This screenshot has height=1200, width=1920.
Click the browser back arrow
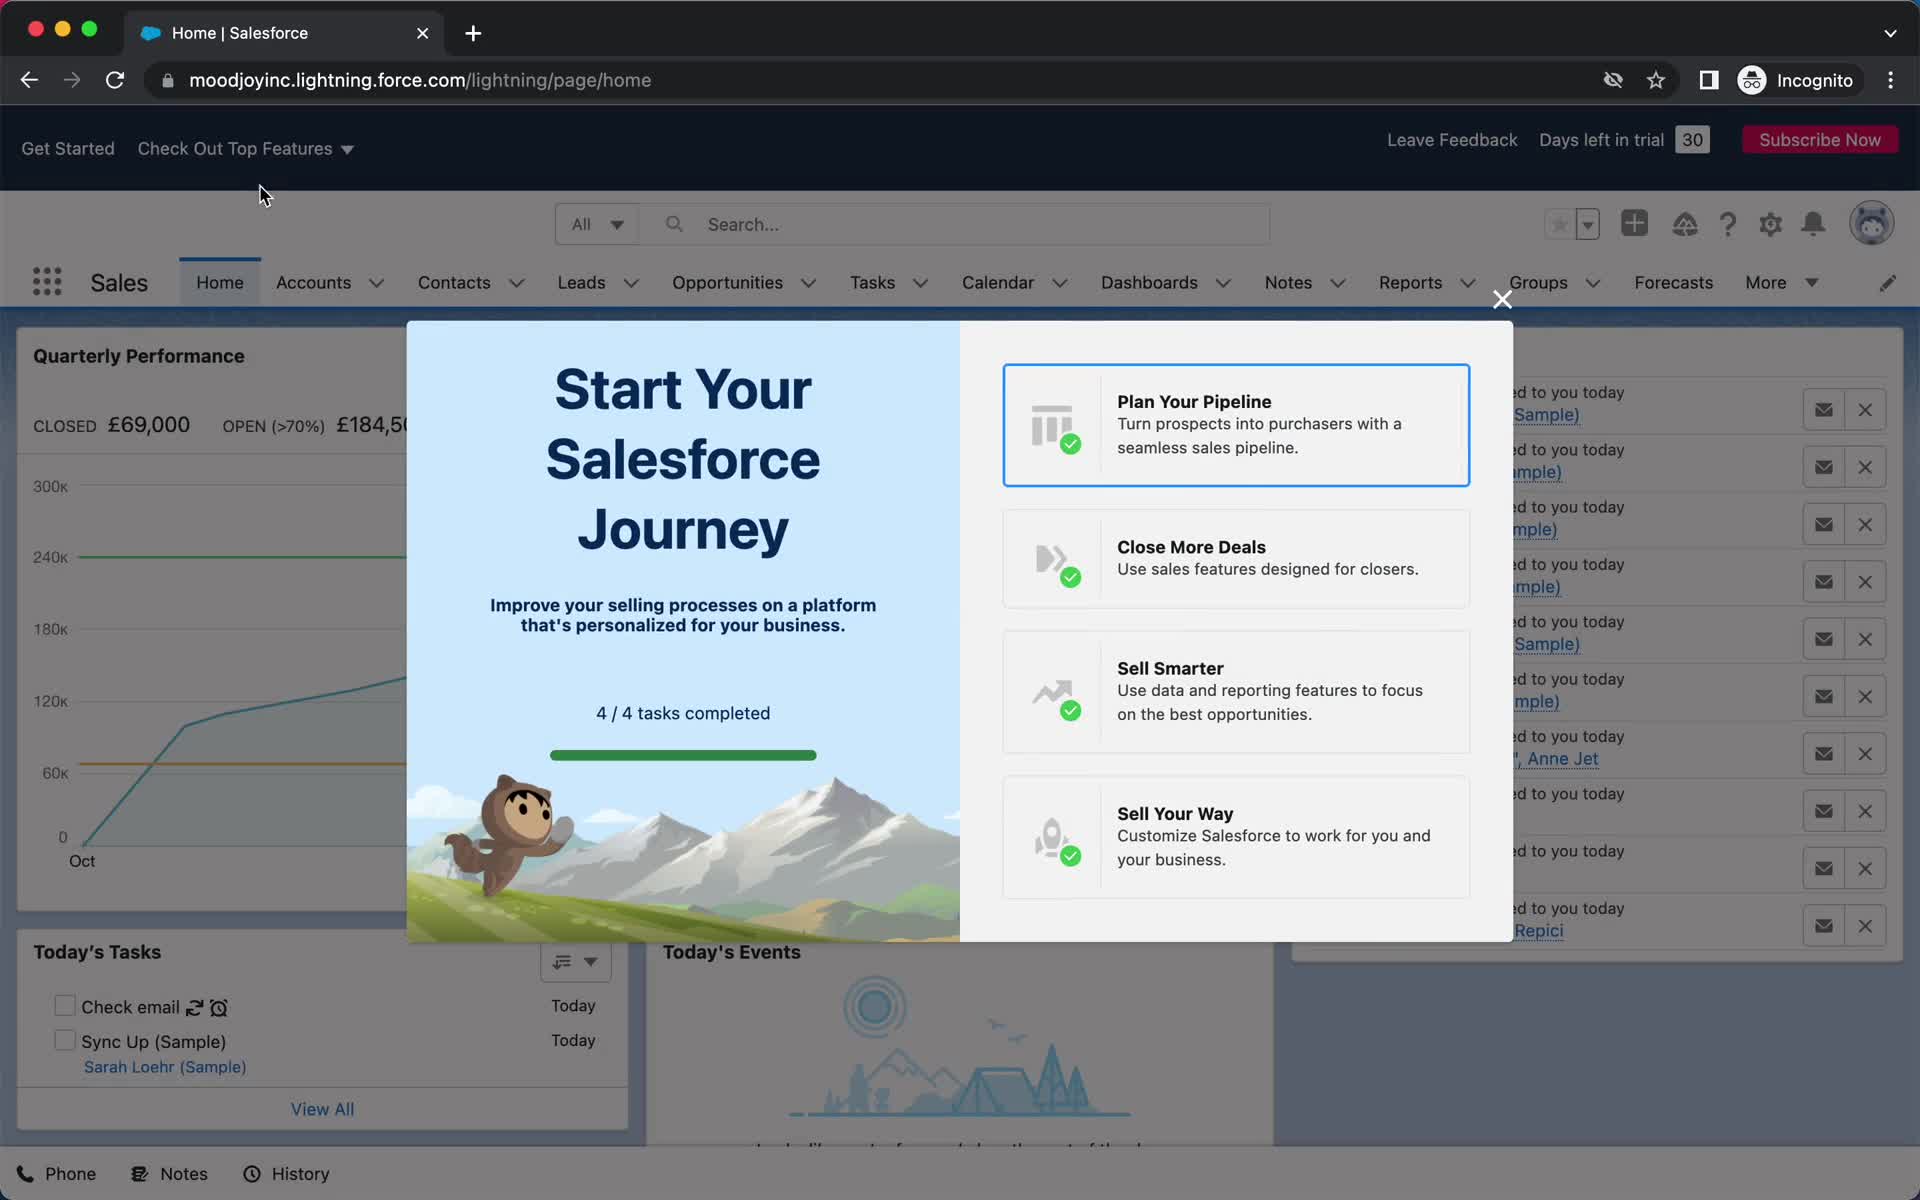point(29,80)
